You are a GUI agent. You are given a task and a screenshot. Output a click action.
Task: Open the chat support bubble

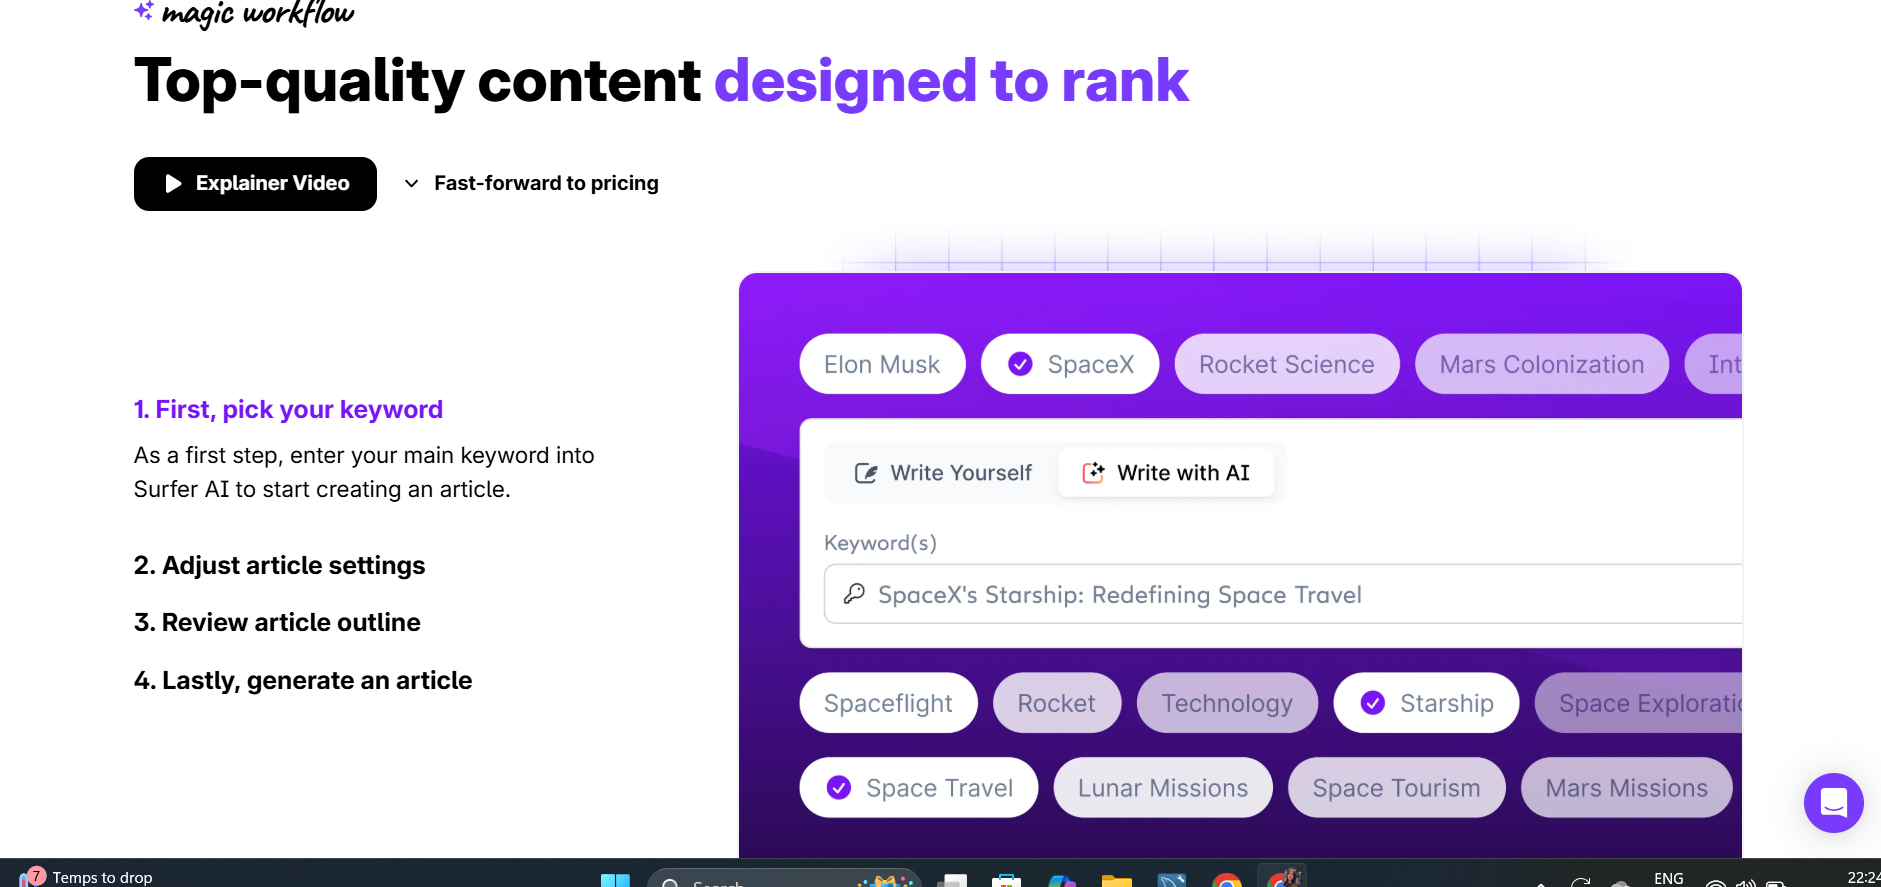click(1833, 802)
